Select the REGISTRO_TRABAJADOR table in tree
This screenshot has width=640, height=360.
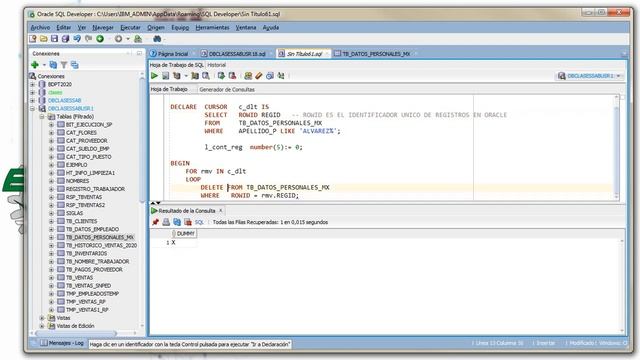pos(95,189)
